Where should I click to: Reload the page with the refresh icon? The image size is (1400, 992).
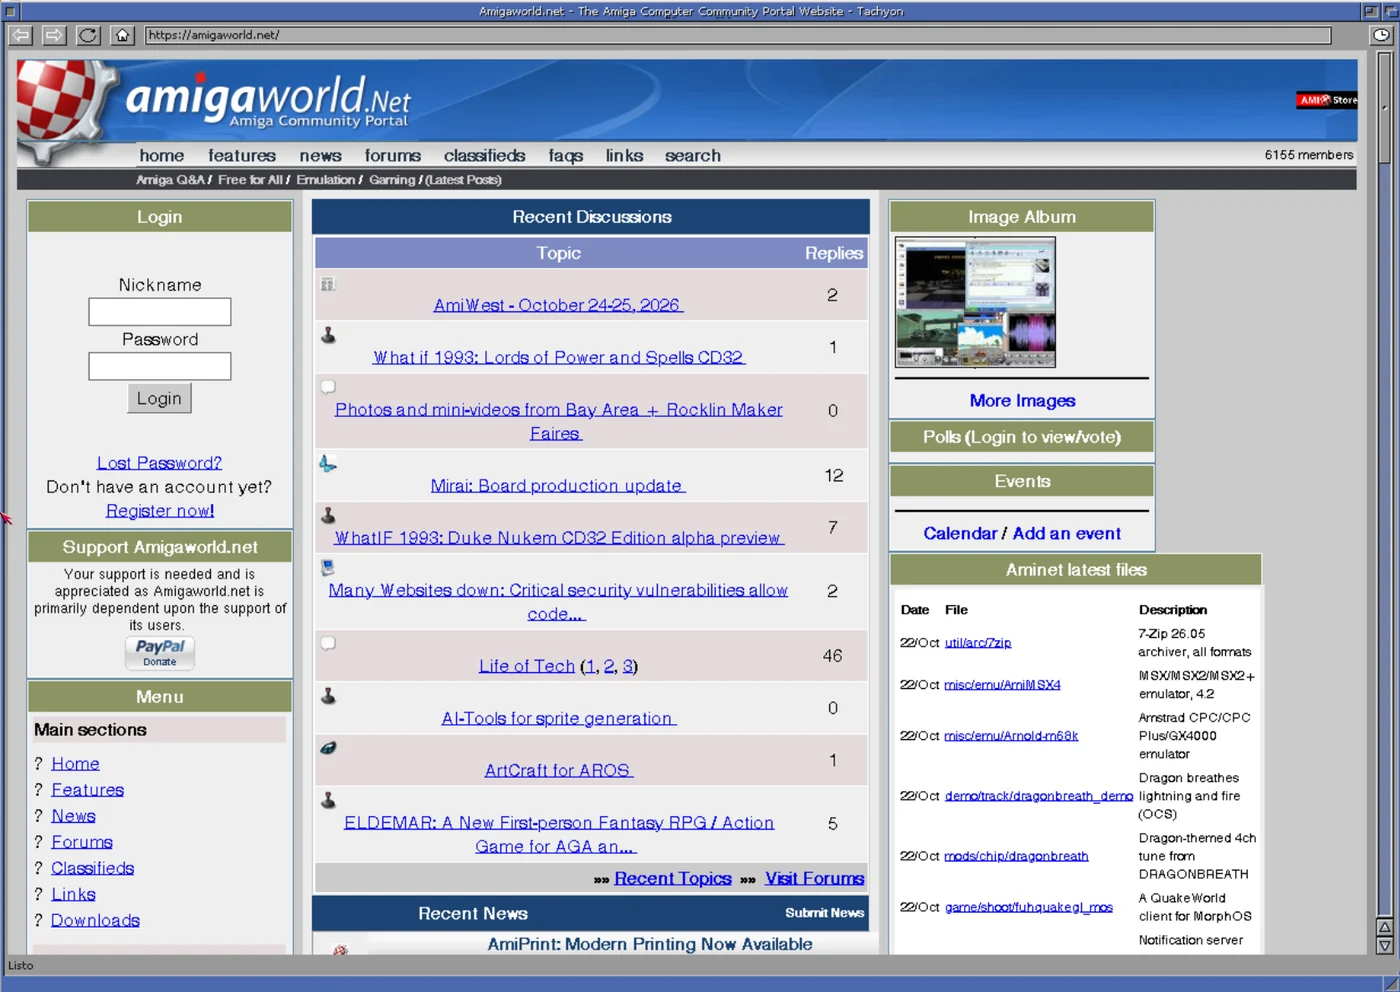88,35
